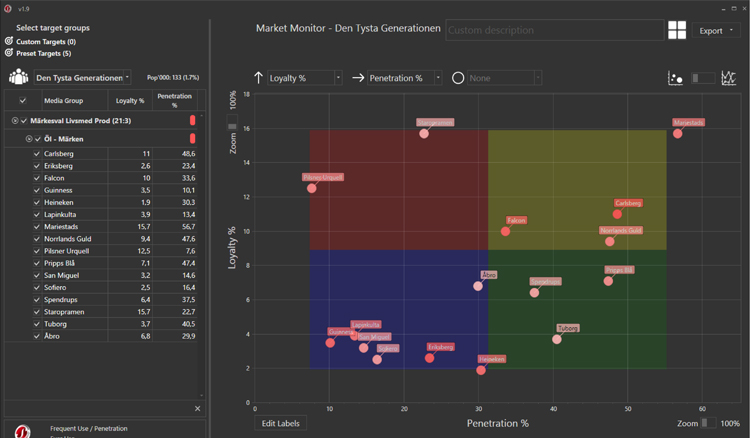The width and height of the screenshot is (750, 438).
Task: Collapse the Öl - Märken group
Action: 29,138
